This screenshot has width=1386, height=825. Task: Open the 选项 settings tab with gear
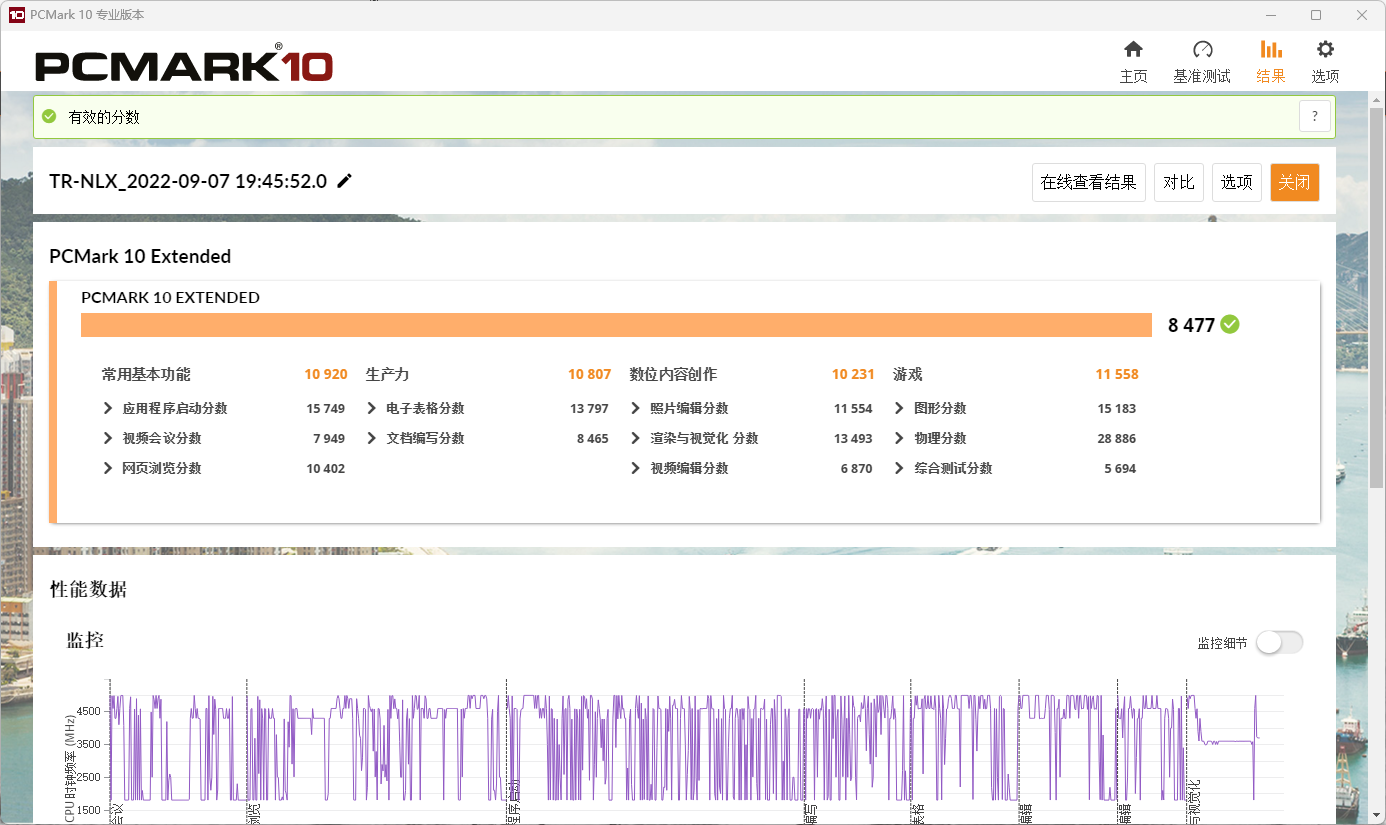tap(1325, 62)
